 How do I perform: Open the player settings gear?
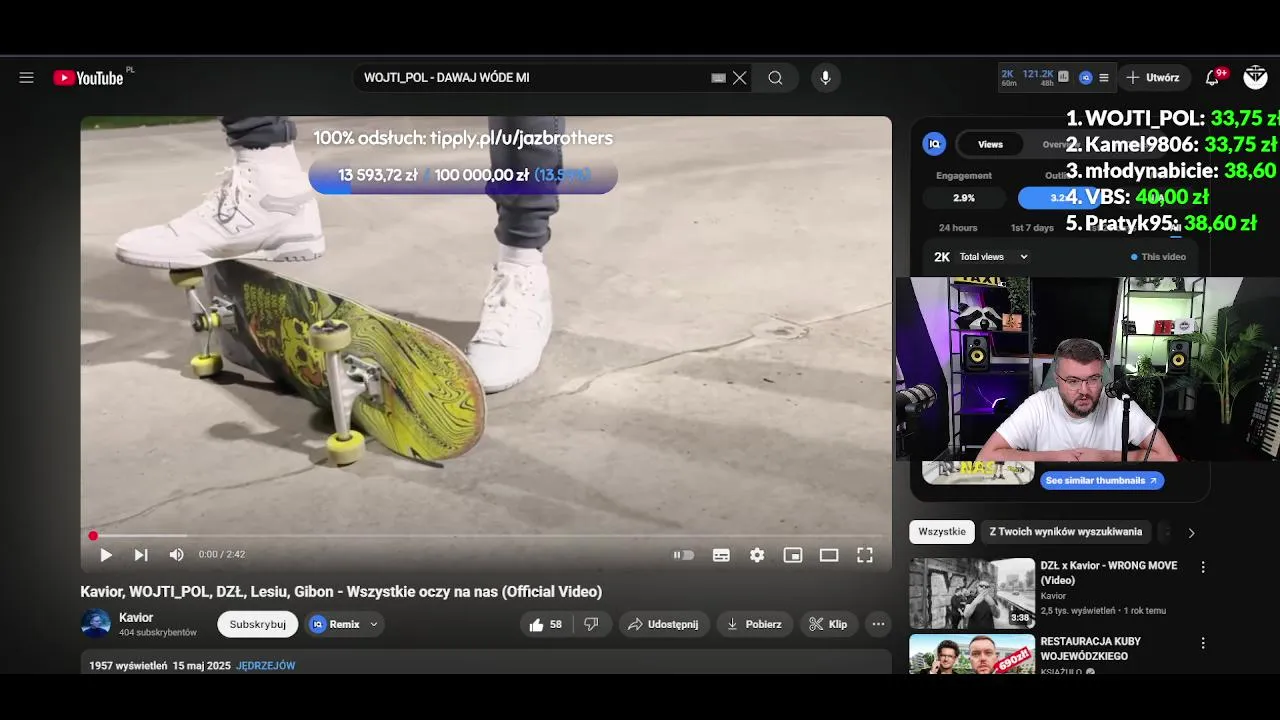point(757,555)
